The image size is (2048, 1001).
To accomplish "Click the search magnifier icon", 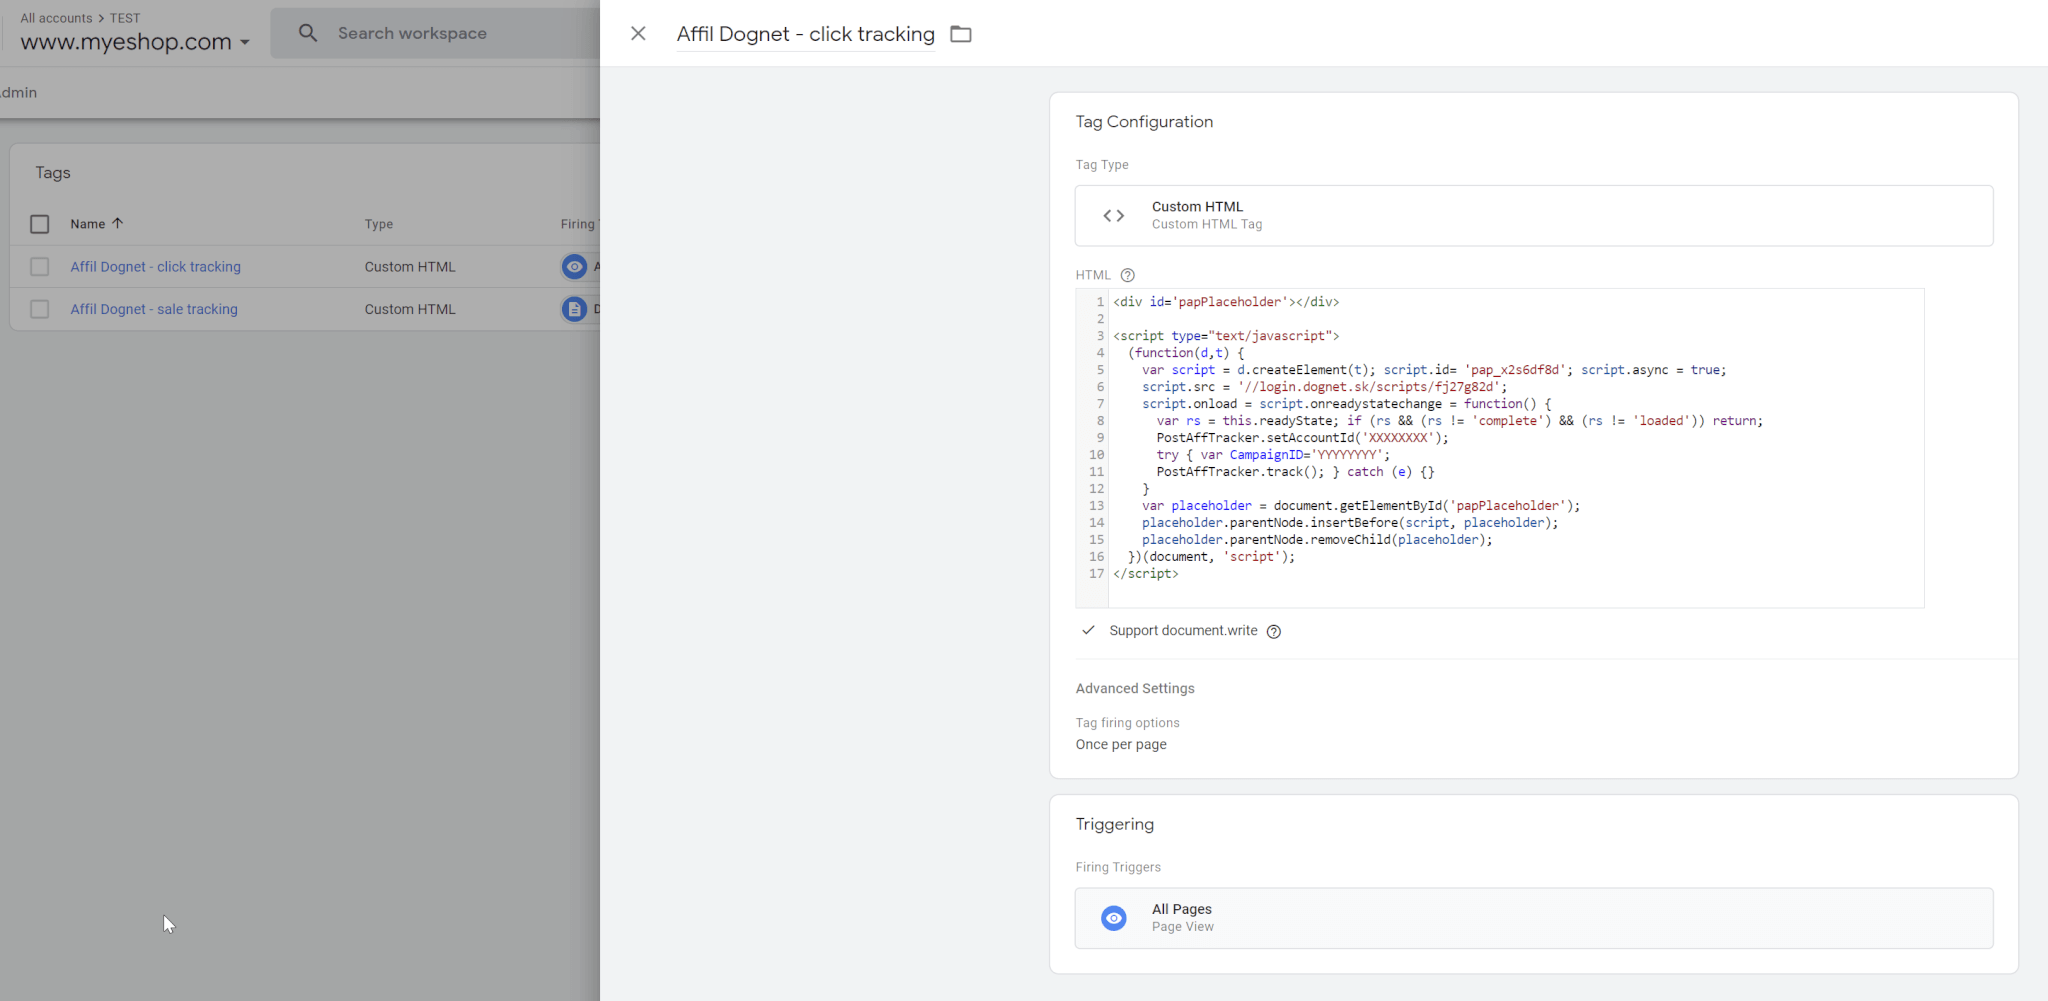I will [308, 33].
